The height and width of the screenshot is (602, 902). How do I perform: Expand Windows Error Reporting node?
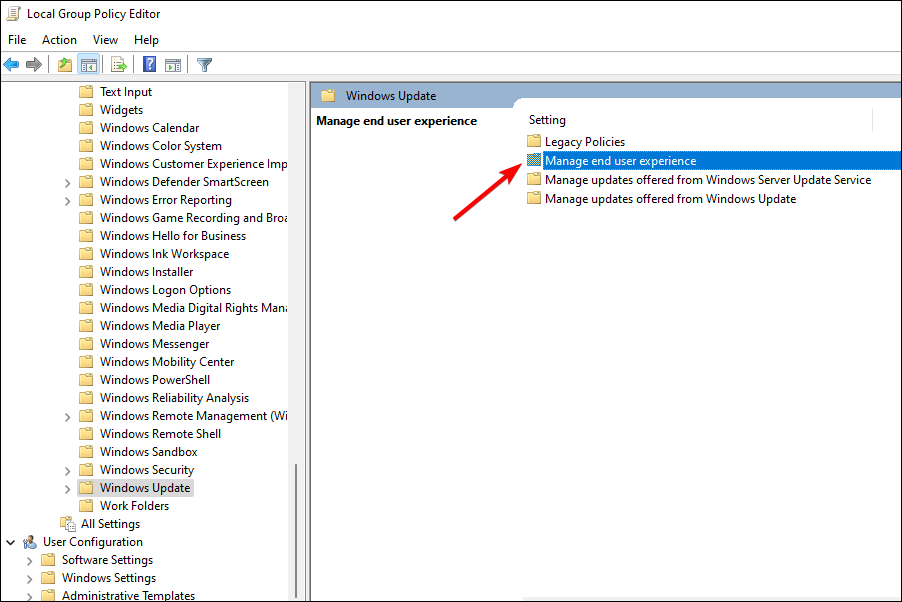click(67, 201)
